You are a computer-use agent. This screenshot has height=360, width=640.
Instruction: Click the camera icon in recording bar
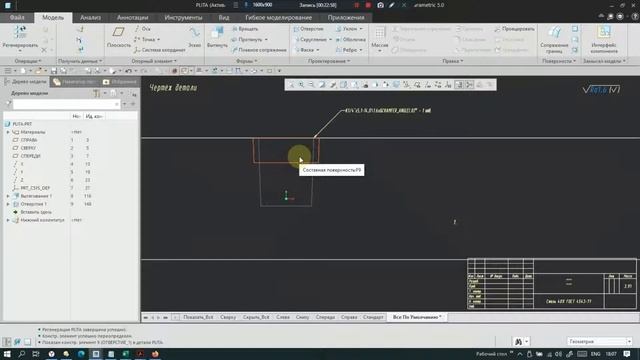pos(380,5)
